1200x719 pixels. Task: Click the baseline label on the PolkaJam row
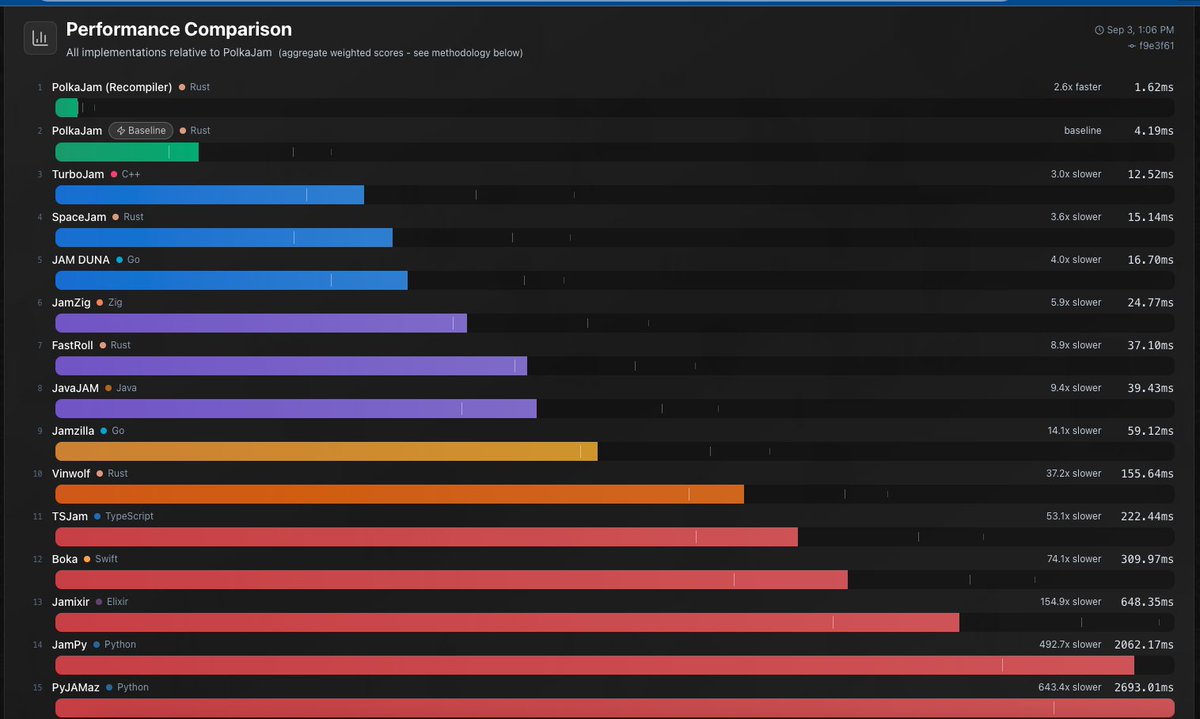click(1084, 130)
